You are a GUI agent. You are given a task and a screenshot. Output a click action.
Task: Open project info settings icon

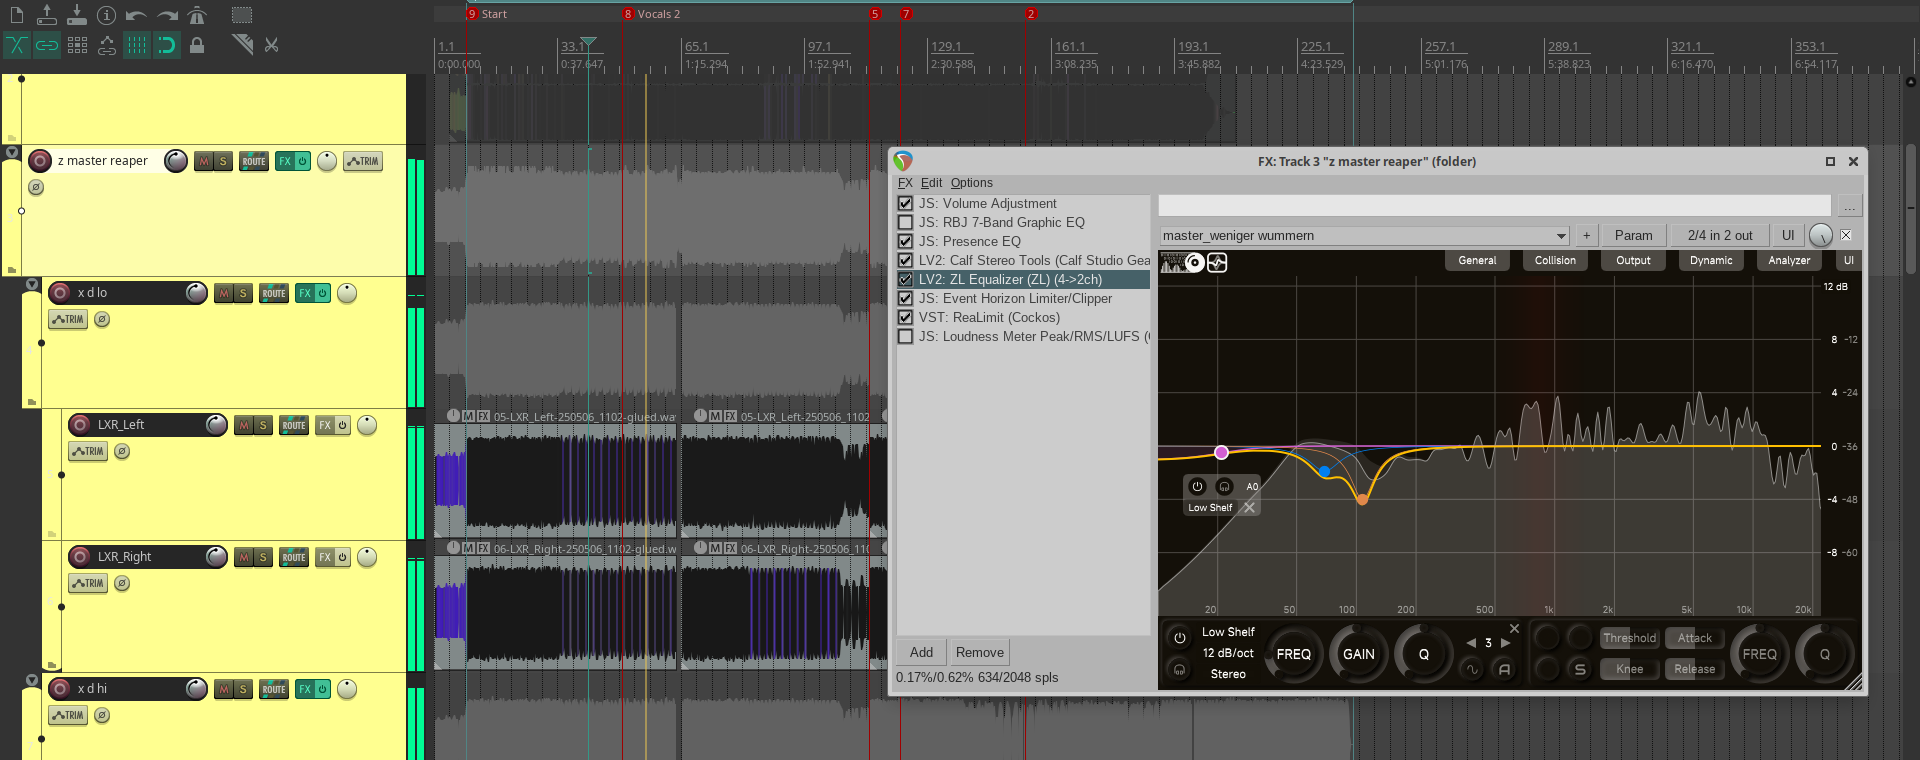107,15
